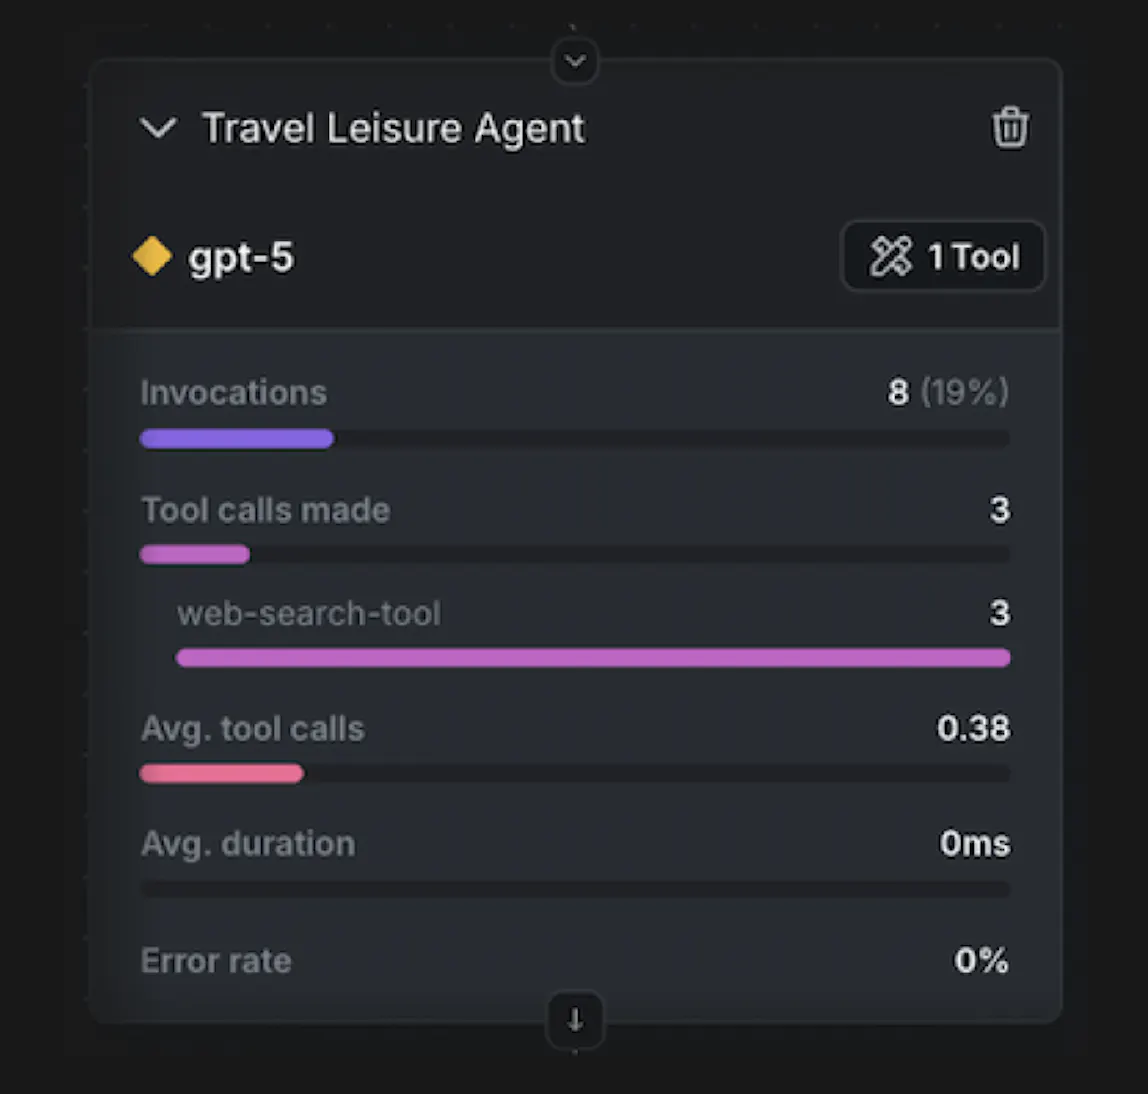The width and height of the screenshot is (1148, 1094).
Task: Click the trash delete icon
Action: click(x=1009, y=128)
